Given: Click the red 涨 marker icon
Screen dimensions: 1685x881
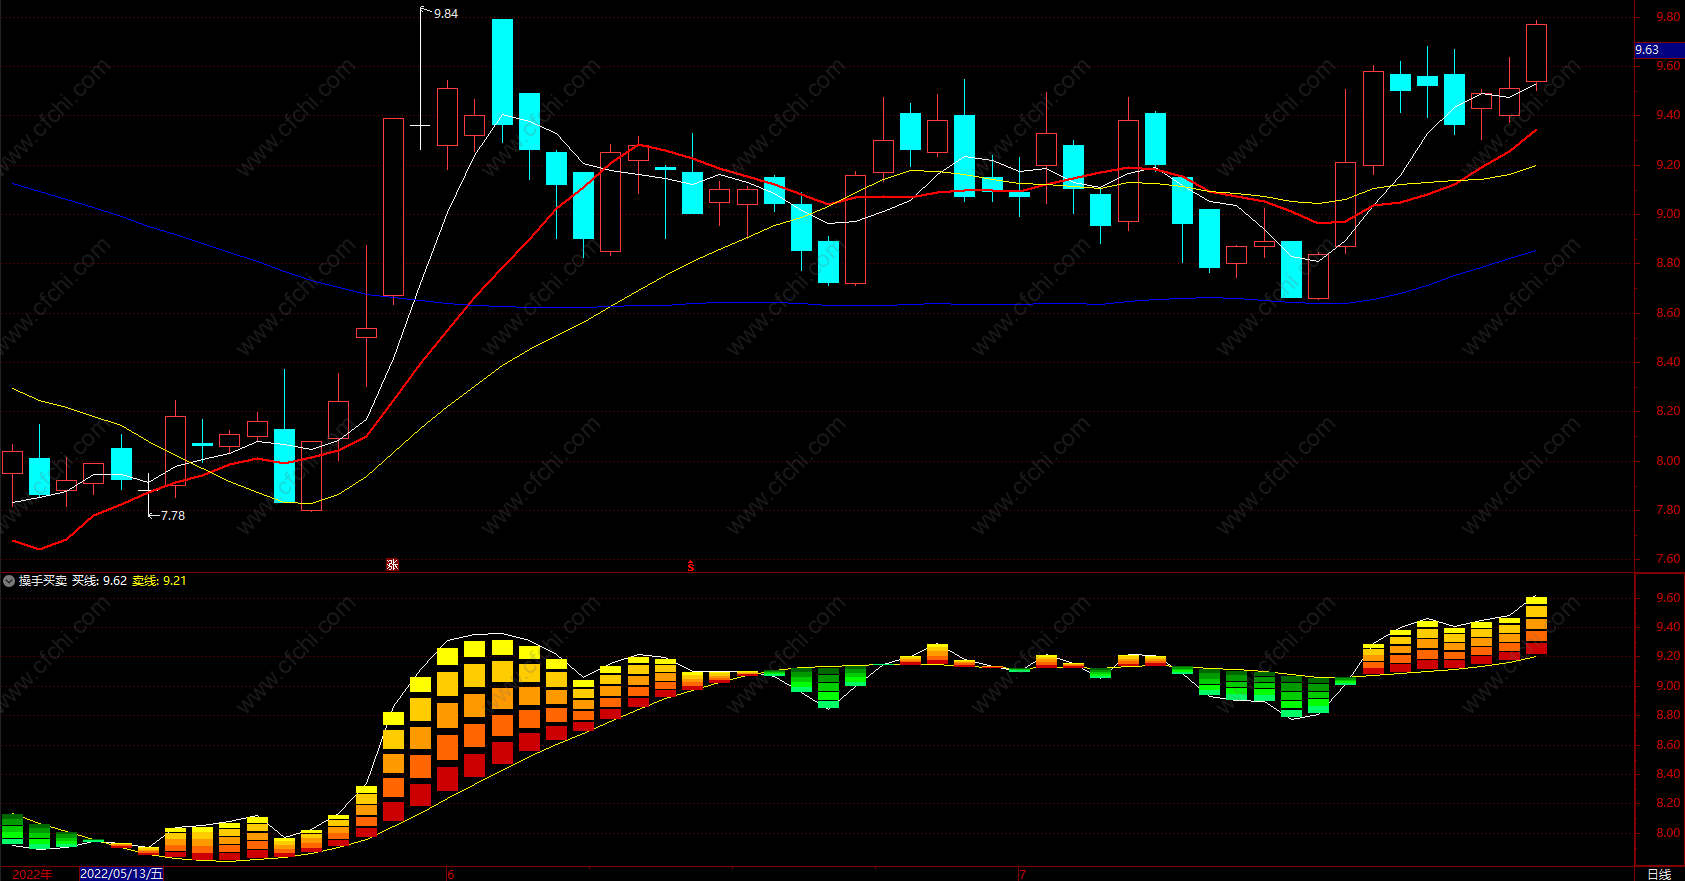Looking at the screenshot, I should click(393, 565).
